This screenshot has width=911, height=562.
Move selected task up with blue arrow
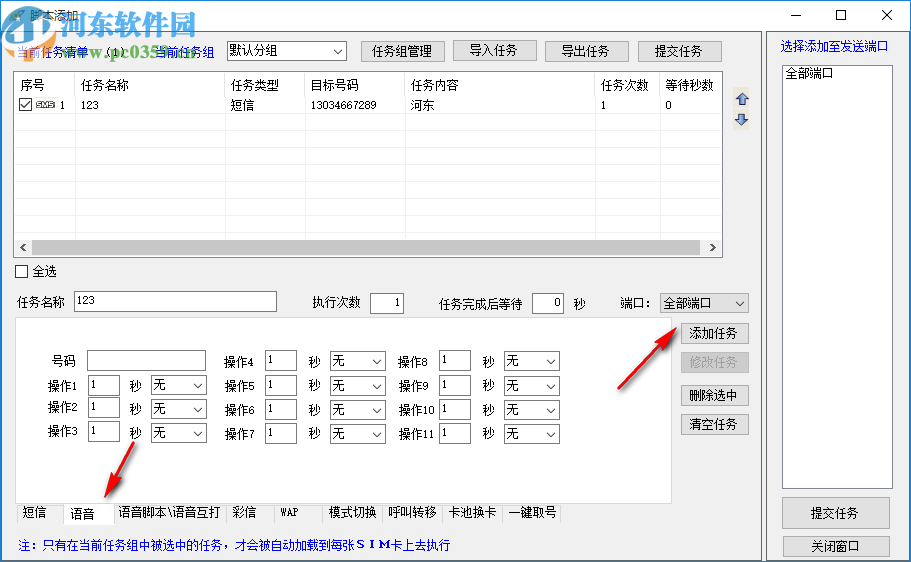pos(741,99)
